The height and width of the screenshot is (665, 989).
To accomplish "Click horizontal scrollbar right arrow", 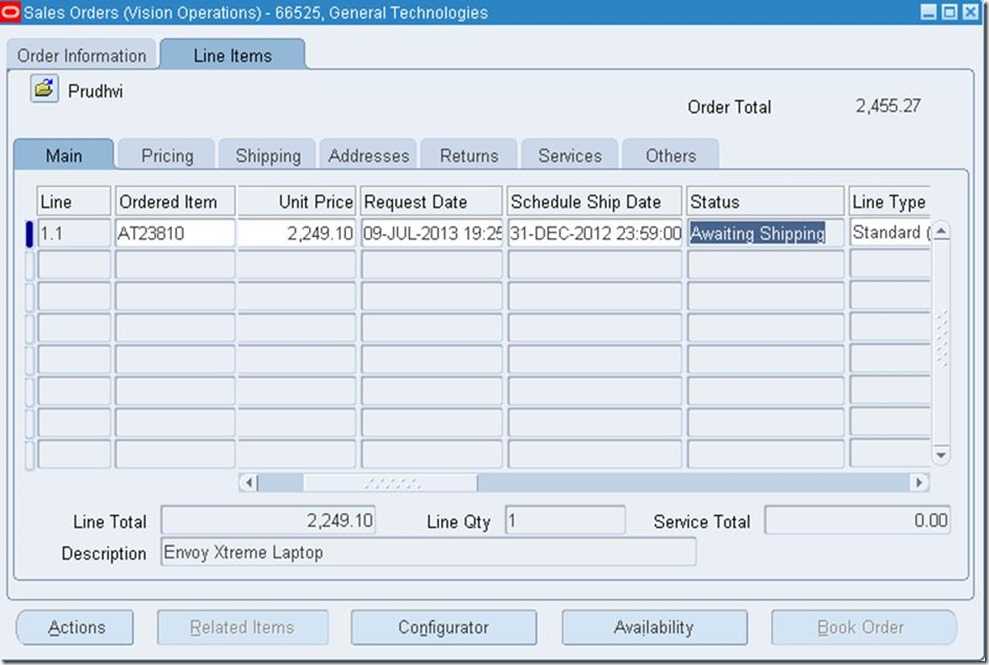I will tap(919, 483).
